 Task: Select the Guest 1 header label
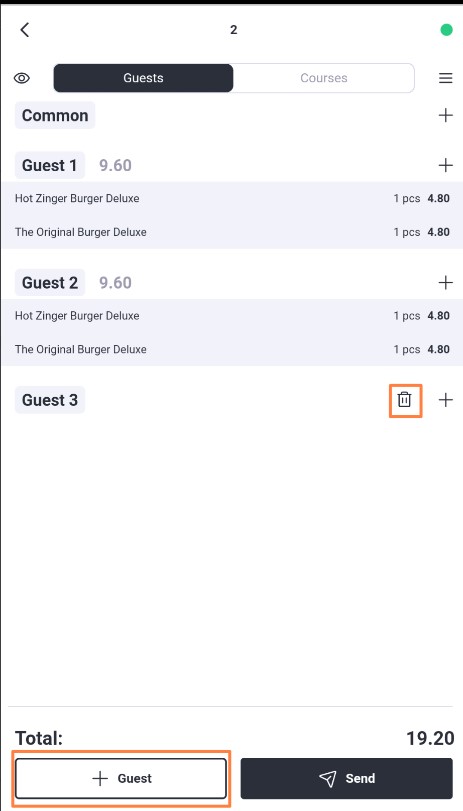pos(50,165)
